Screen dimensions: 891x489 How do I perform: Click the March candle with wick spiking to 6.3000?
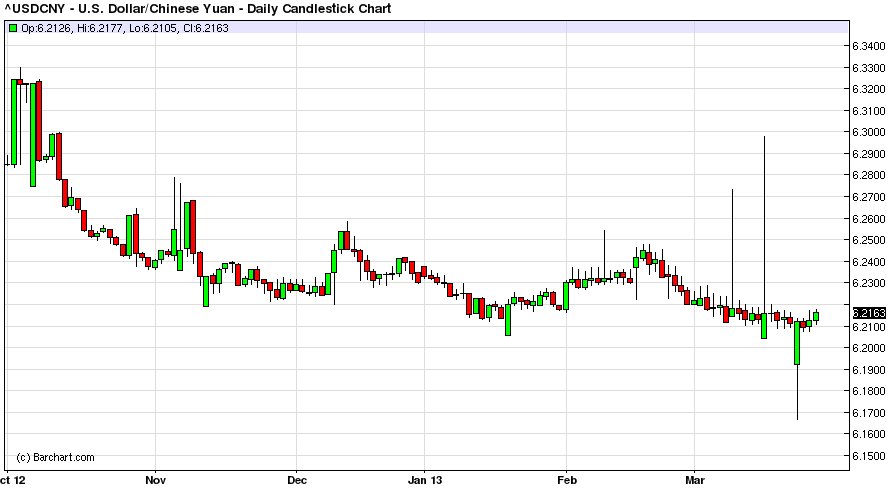tap(764, 325)
